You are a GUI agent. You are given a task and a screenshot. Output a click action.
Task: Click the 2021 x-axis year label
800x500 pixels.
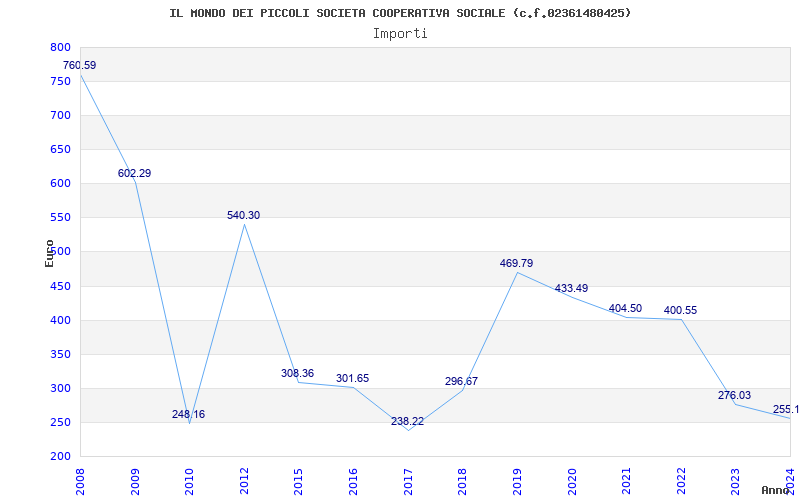click(x=627, y=481)
